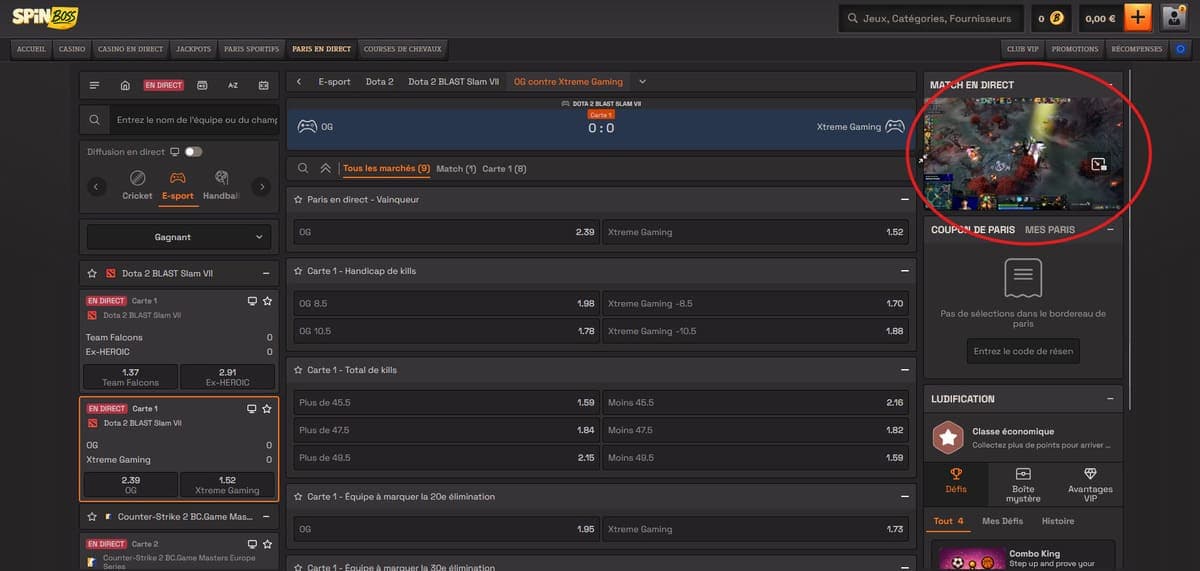The image size is (1200, 571).
Task: Open Casino en Direct nav item
Action: point(130,48)
